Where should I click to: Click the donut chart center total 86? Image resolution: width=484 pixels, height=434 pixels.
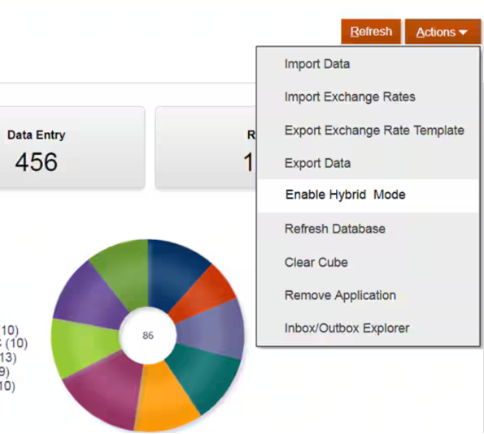(x=148, y=335)
